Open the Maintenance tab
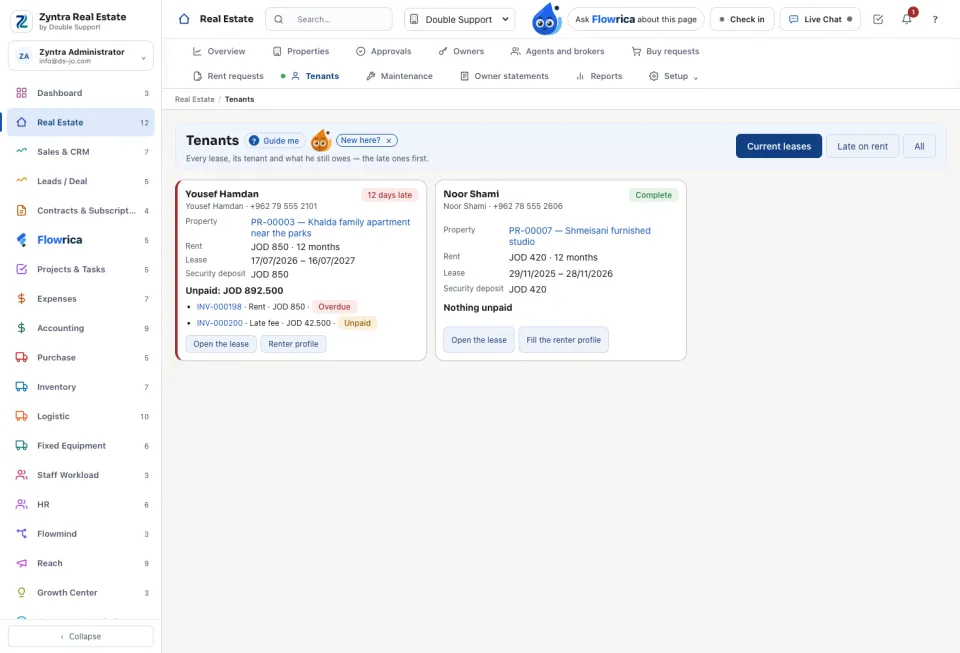Viewport: 960px width, 653px height. (x=399, y=76)
